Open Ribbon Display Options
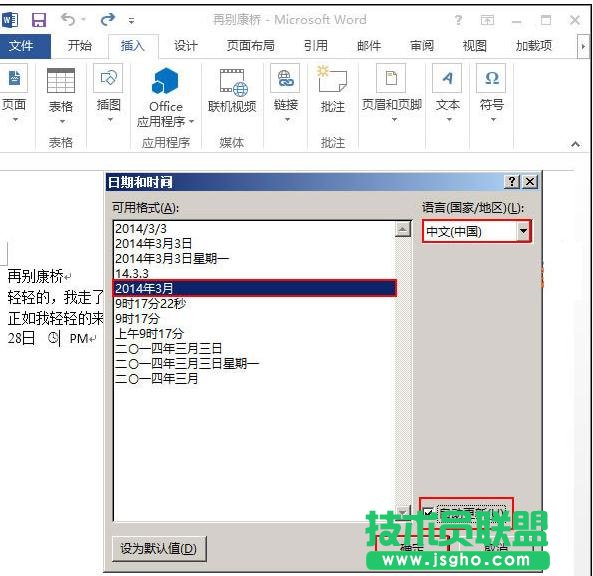The width and height of the screenshot is (593, 576). [x=487, y=20]
